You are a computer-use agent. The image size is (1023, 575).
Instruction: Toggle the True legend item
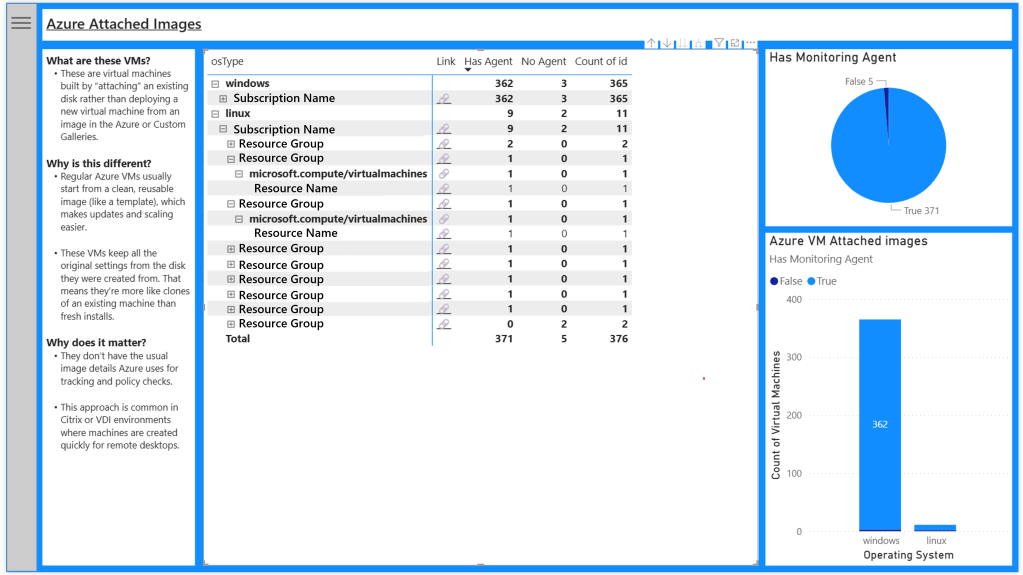coord(822,281)
